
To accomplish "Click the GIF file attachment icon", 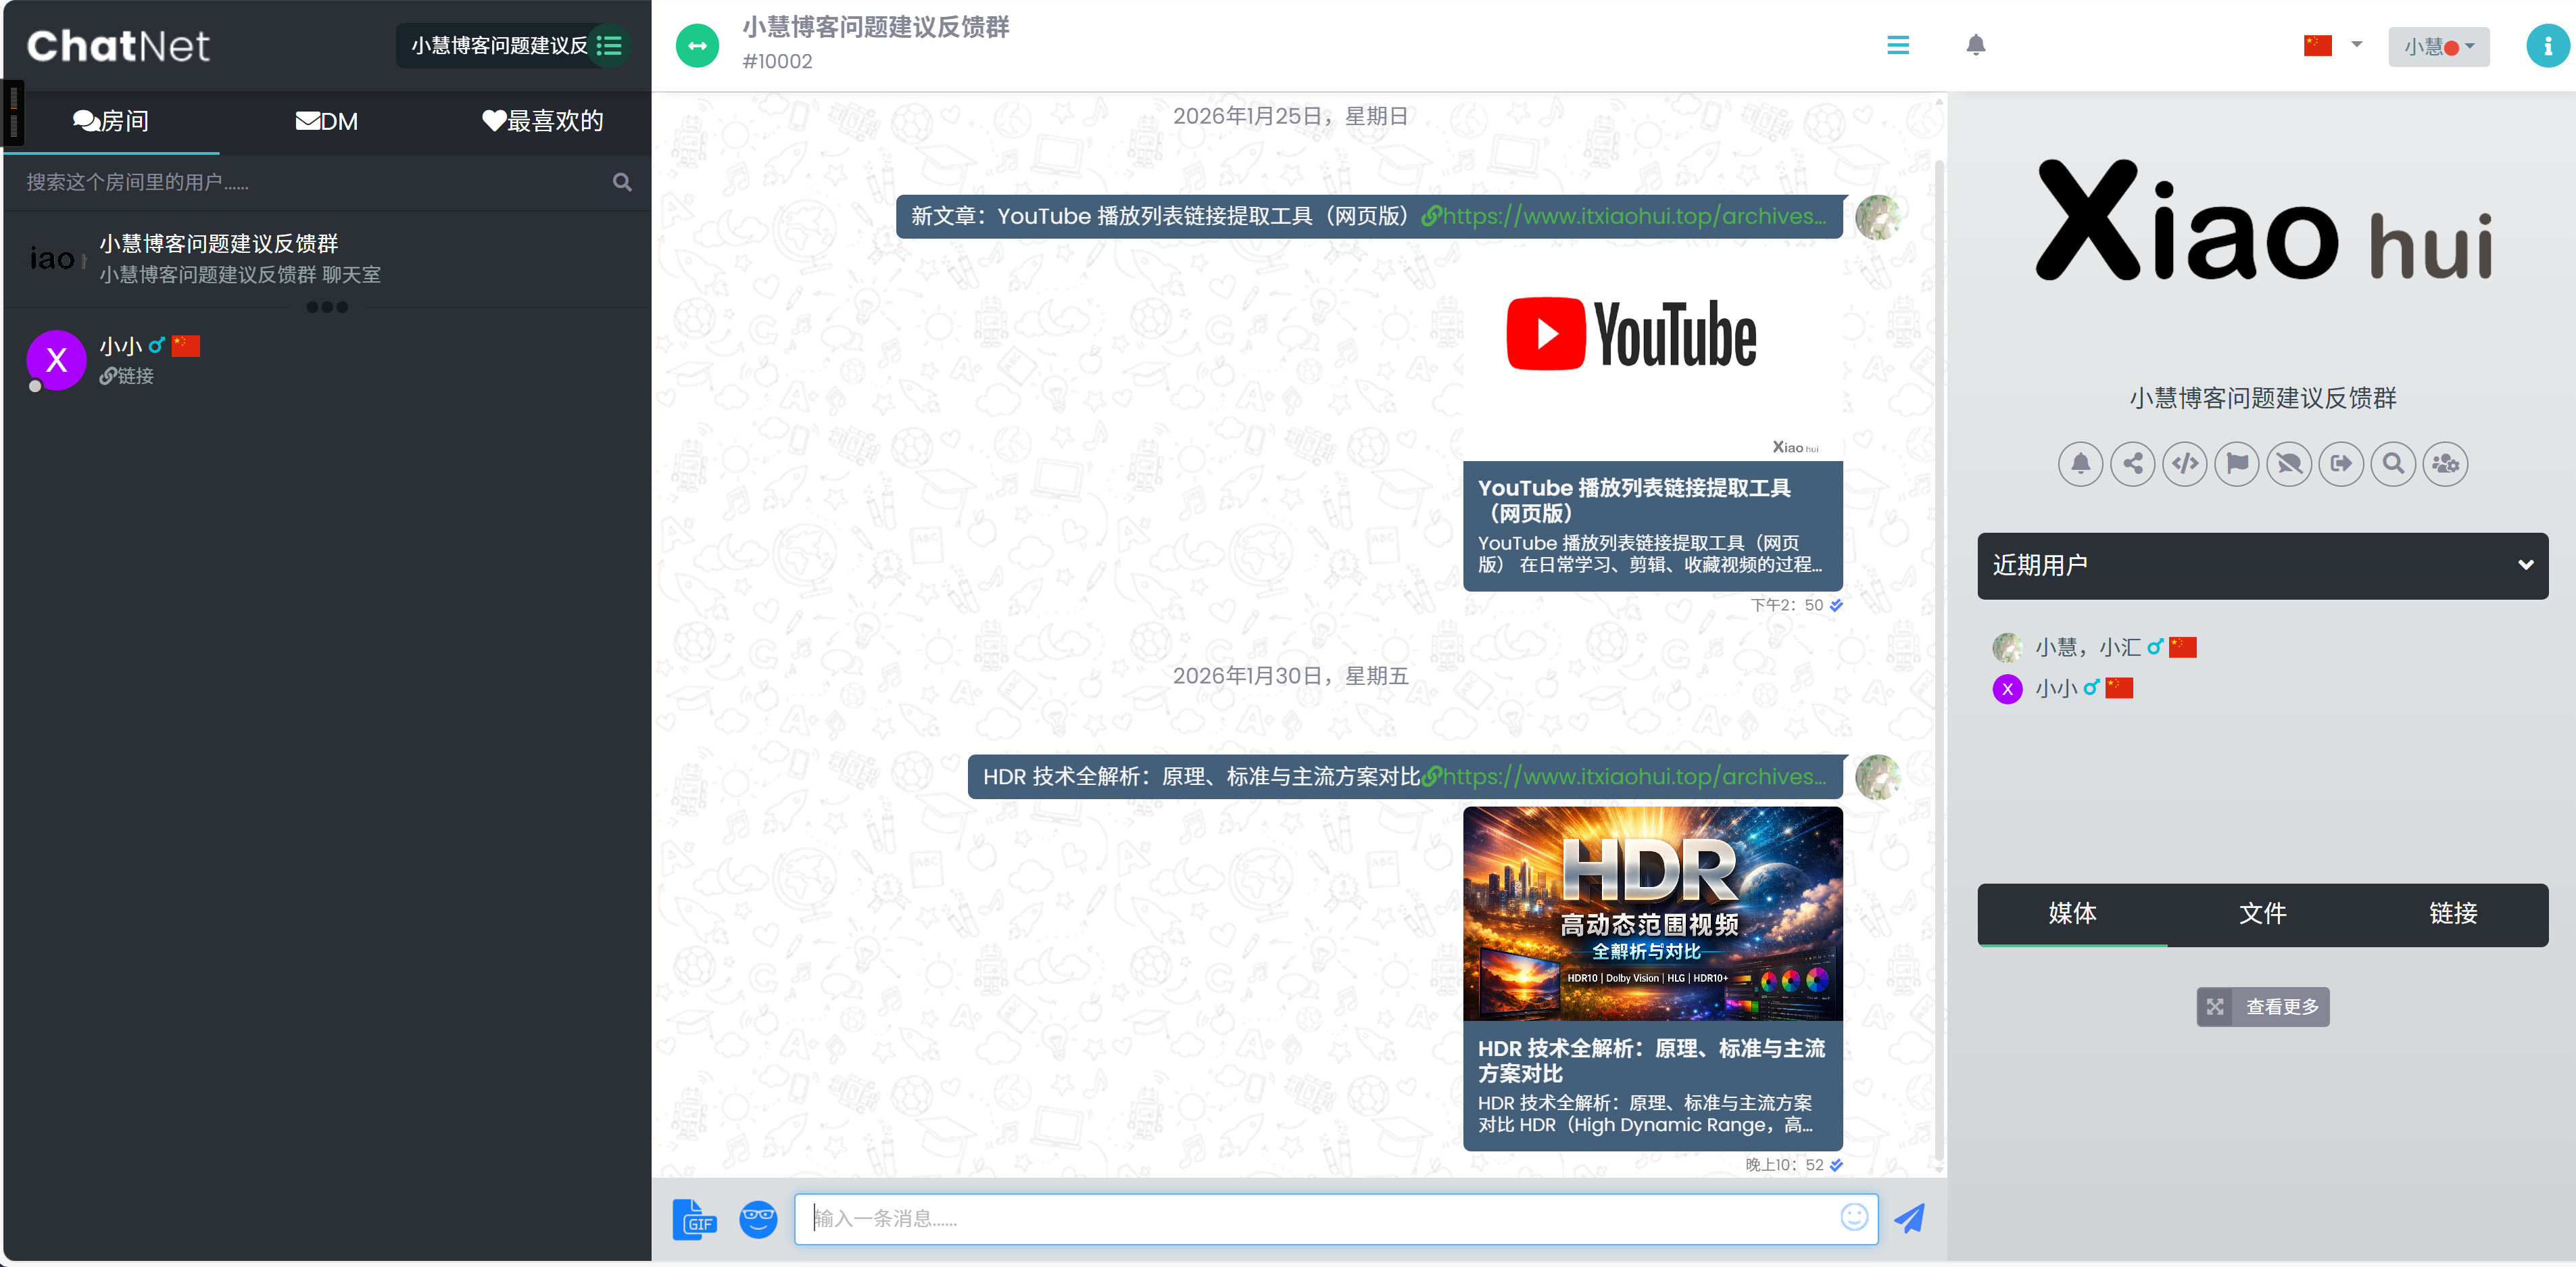I will [694, 1219].
